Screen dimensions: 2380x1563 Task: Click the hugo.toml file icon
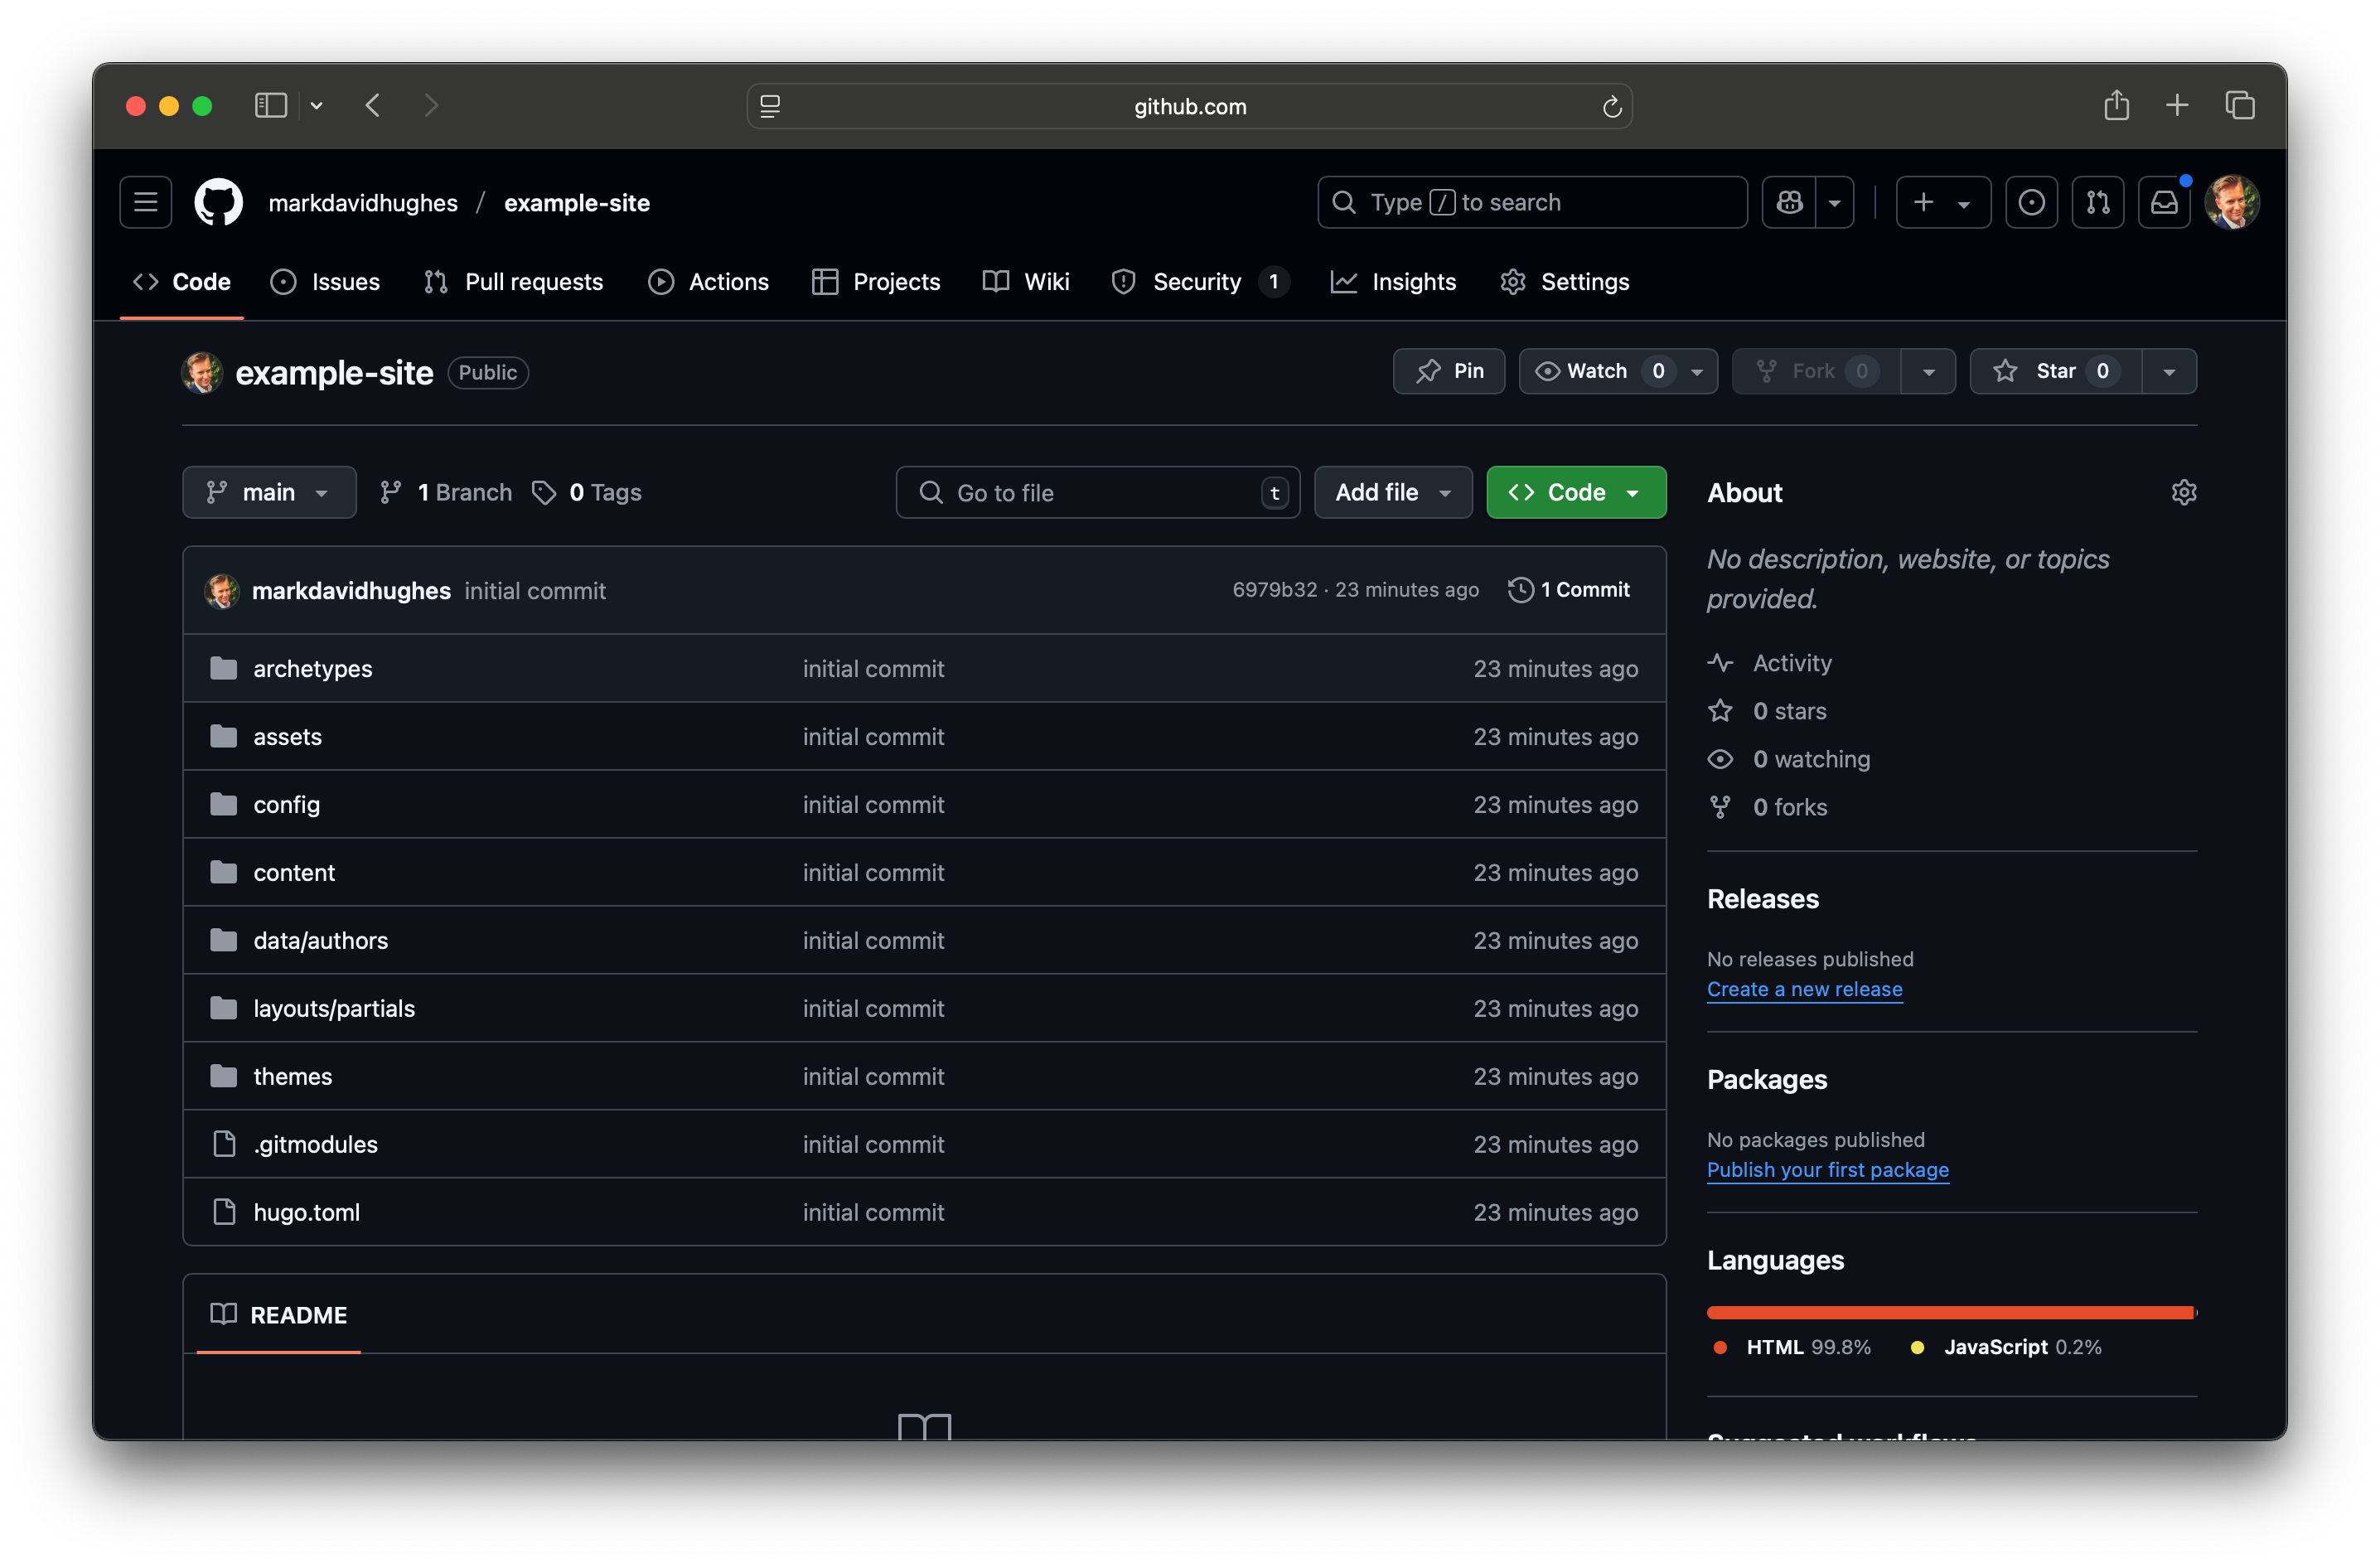(x=224, y=1212)
